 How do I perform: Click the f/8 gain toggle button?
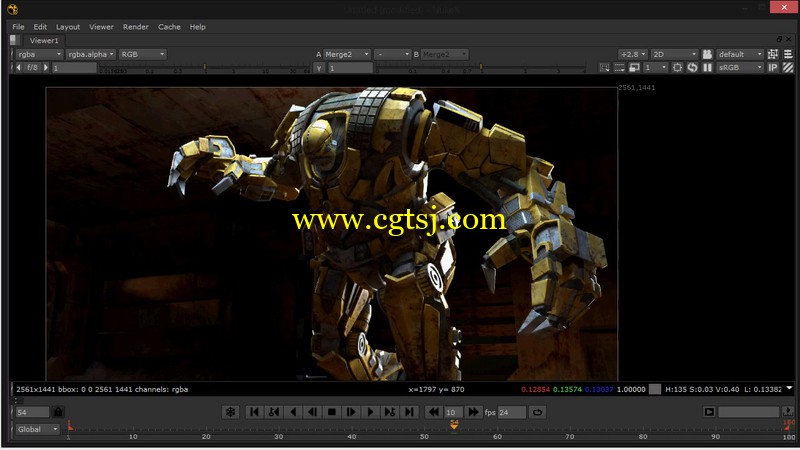tap(32, 67)
